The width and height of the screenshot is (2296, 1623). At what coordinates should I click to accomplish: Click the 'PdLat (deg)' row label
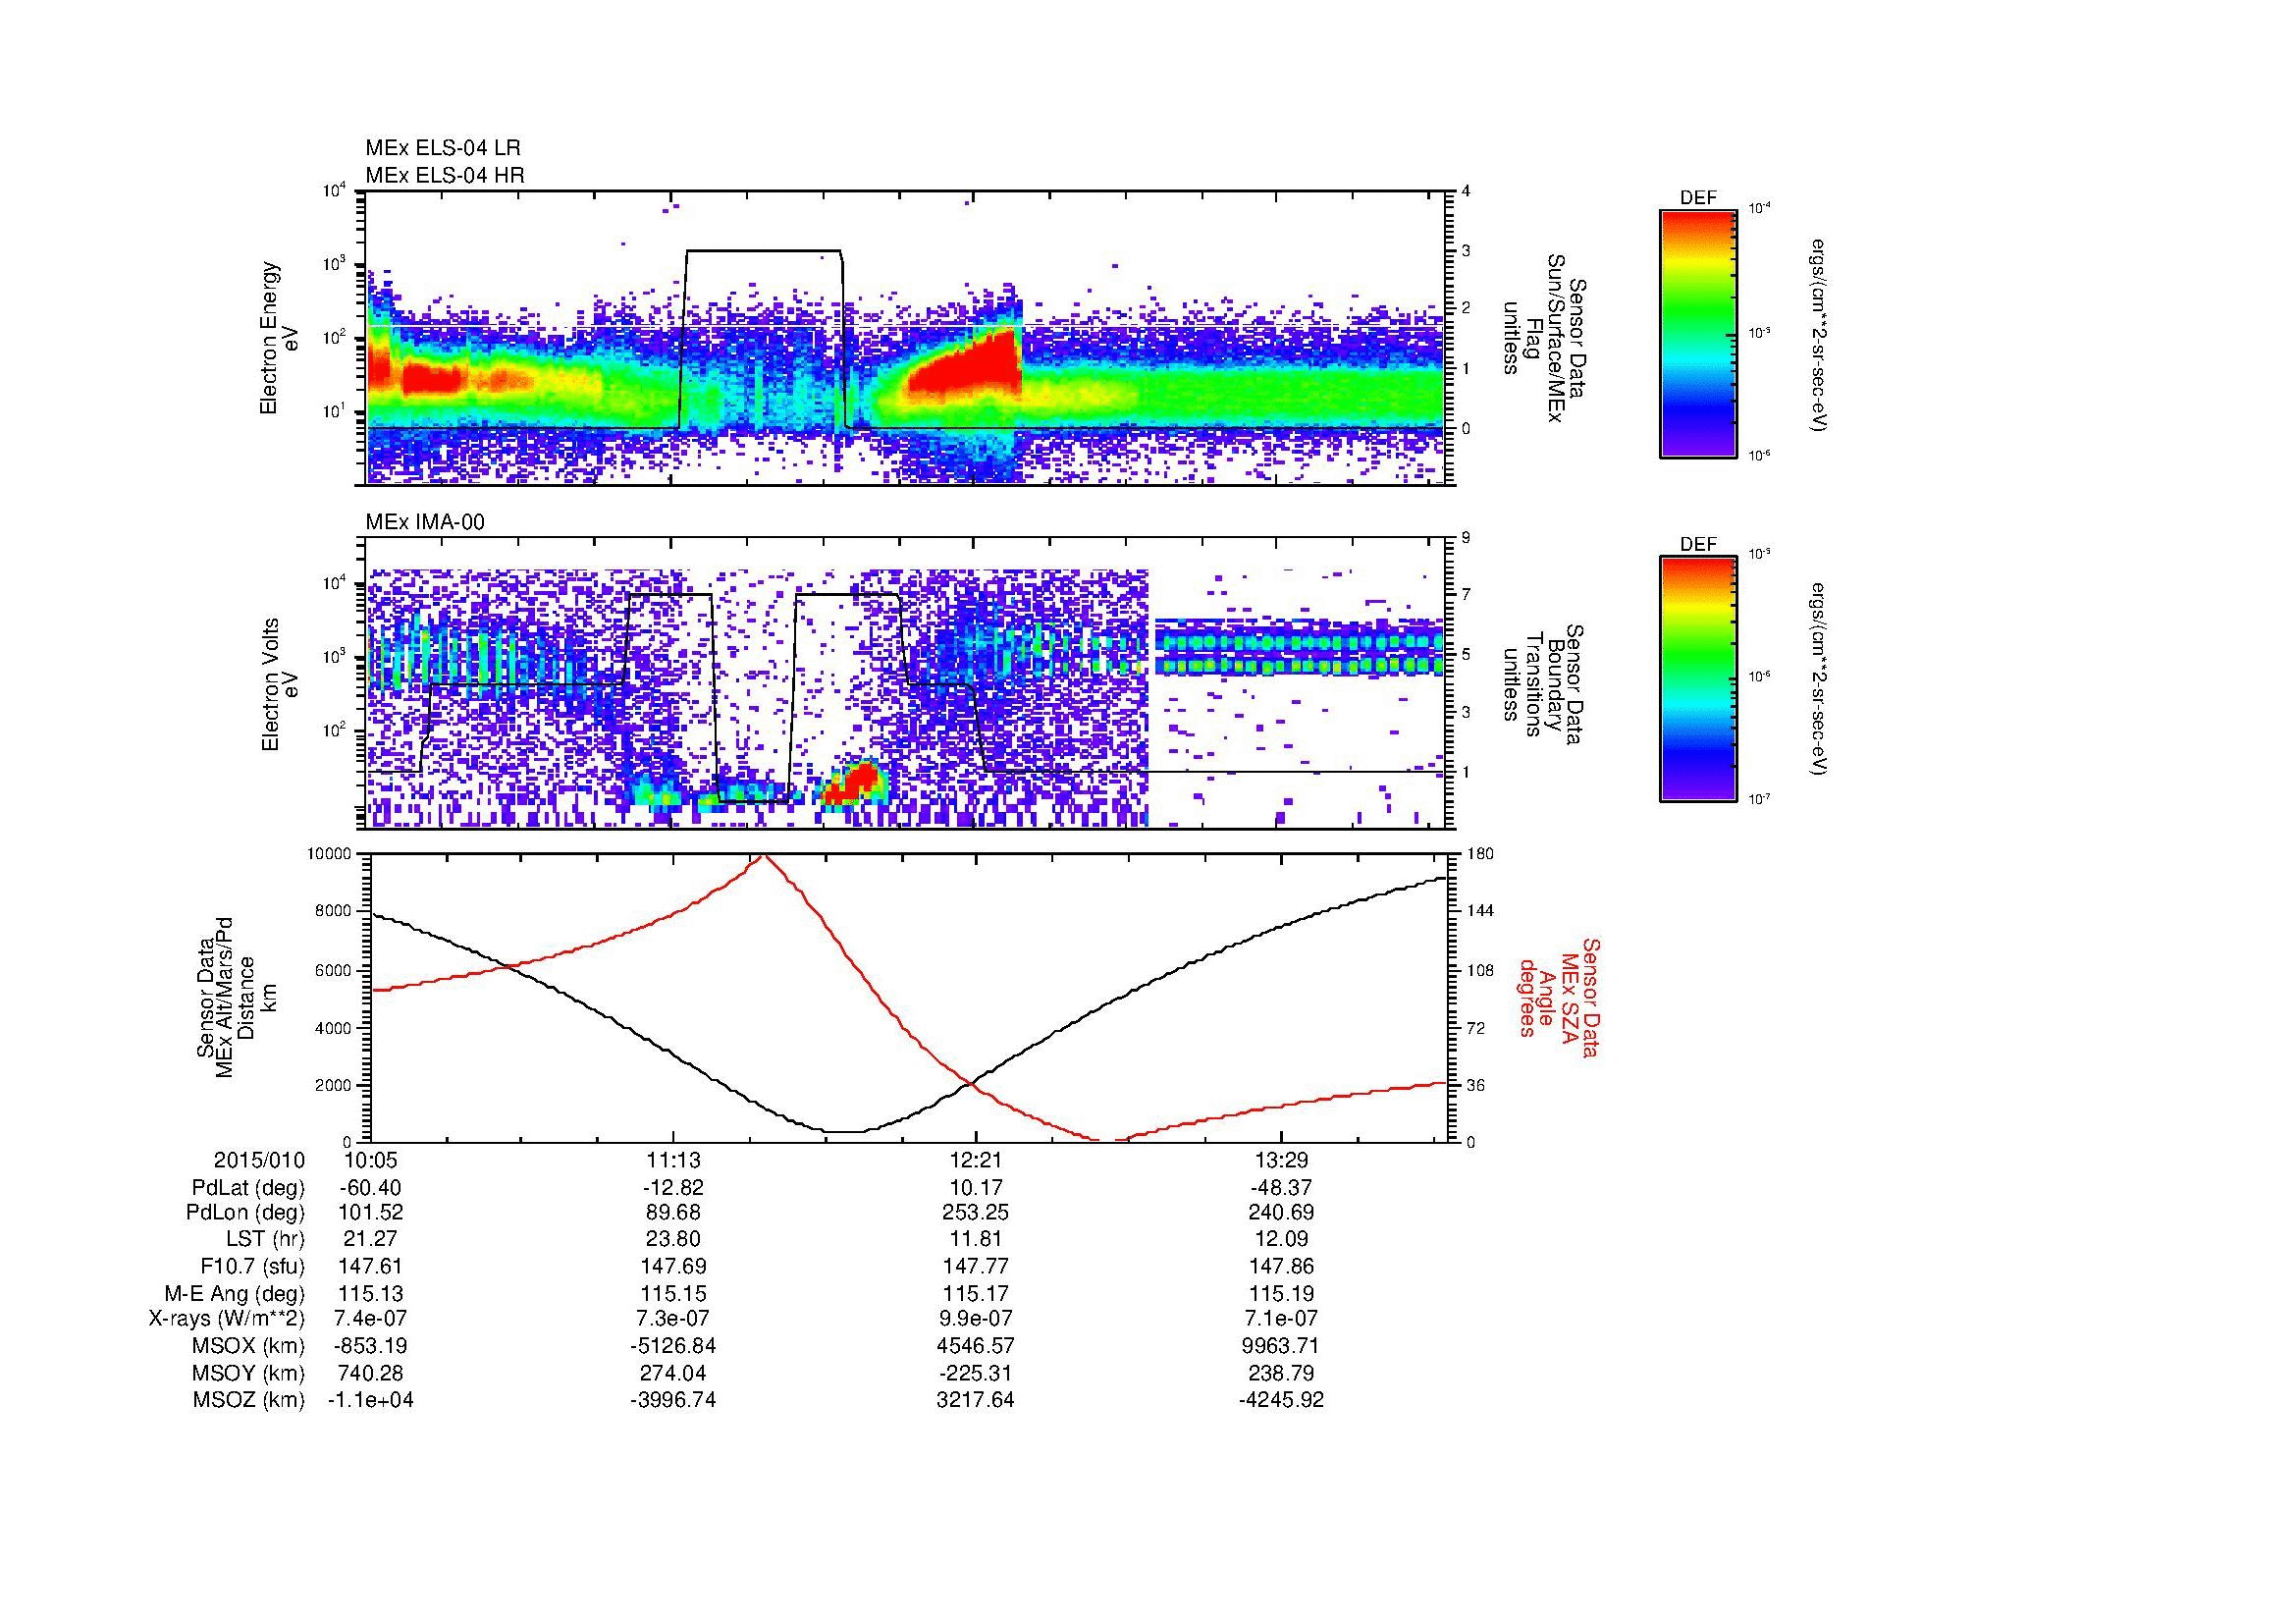[248, 1188]
